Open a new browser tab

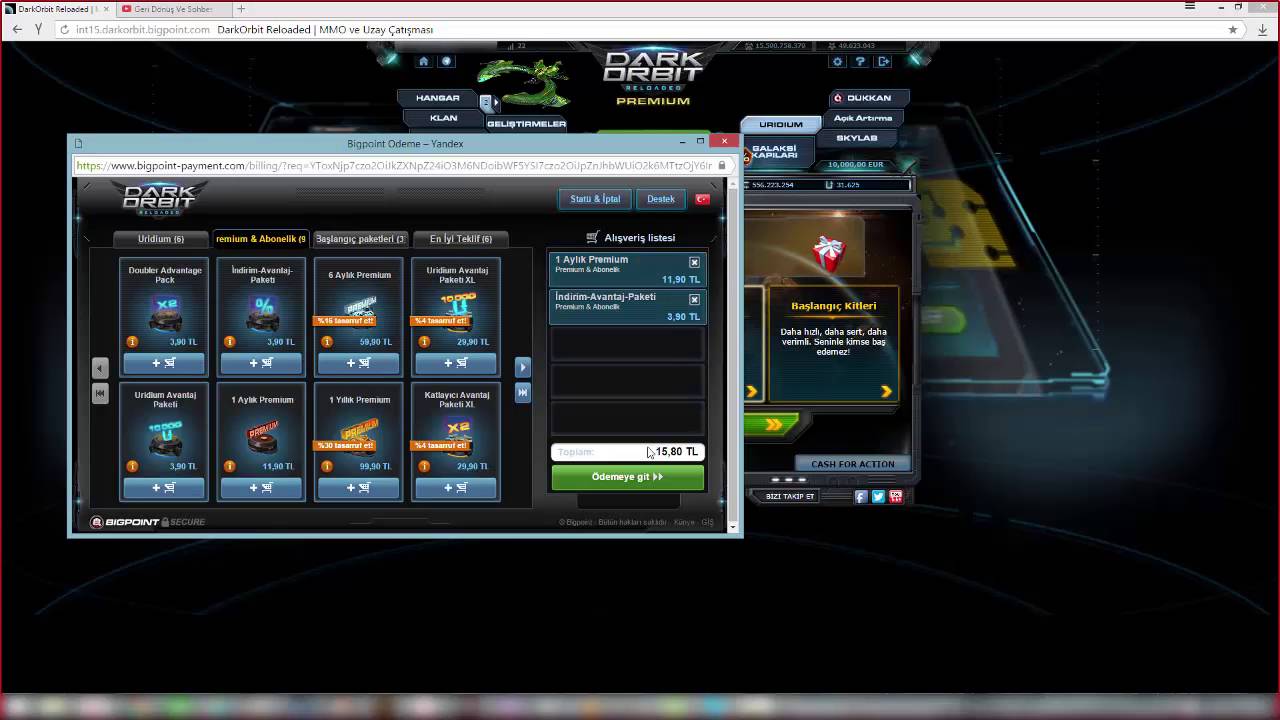point(241,9)
